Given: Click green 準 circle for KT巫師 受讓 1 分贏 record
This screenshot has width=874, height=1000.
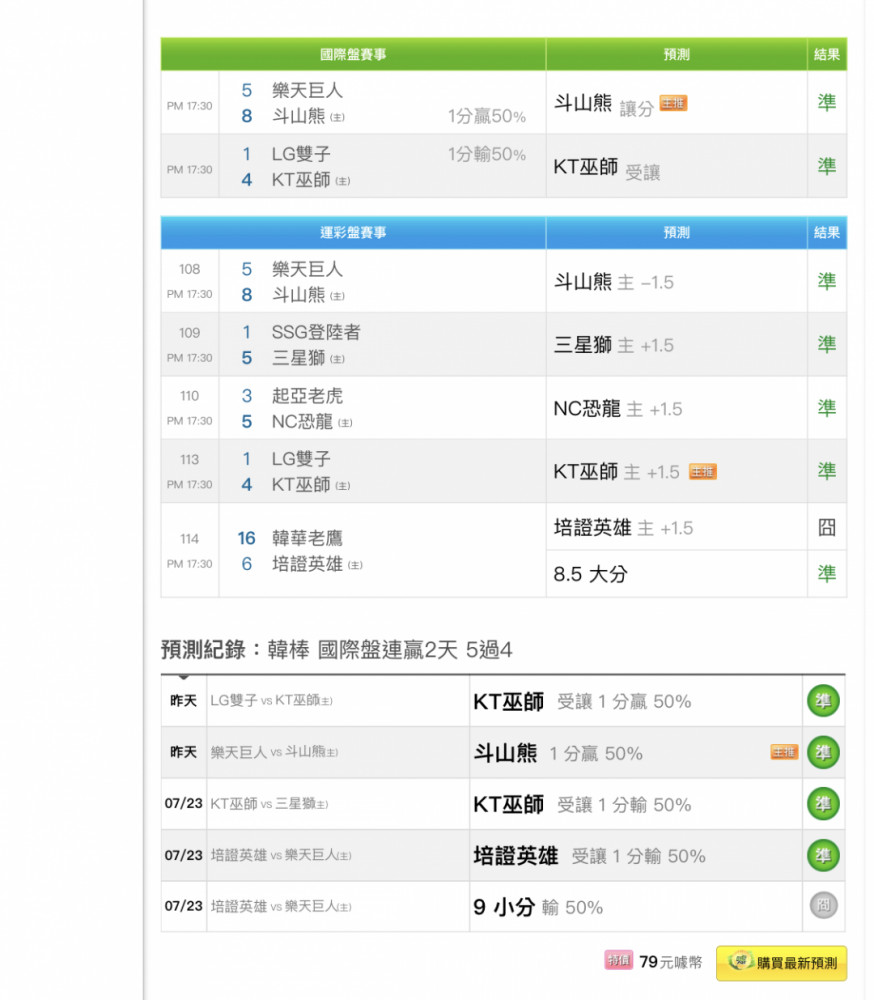Looking at the screenshot, I should tap(823, 701).
